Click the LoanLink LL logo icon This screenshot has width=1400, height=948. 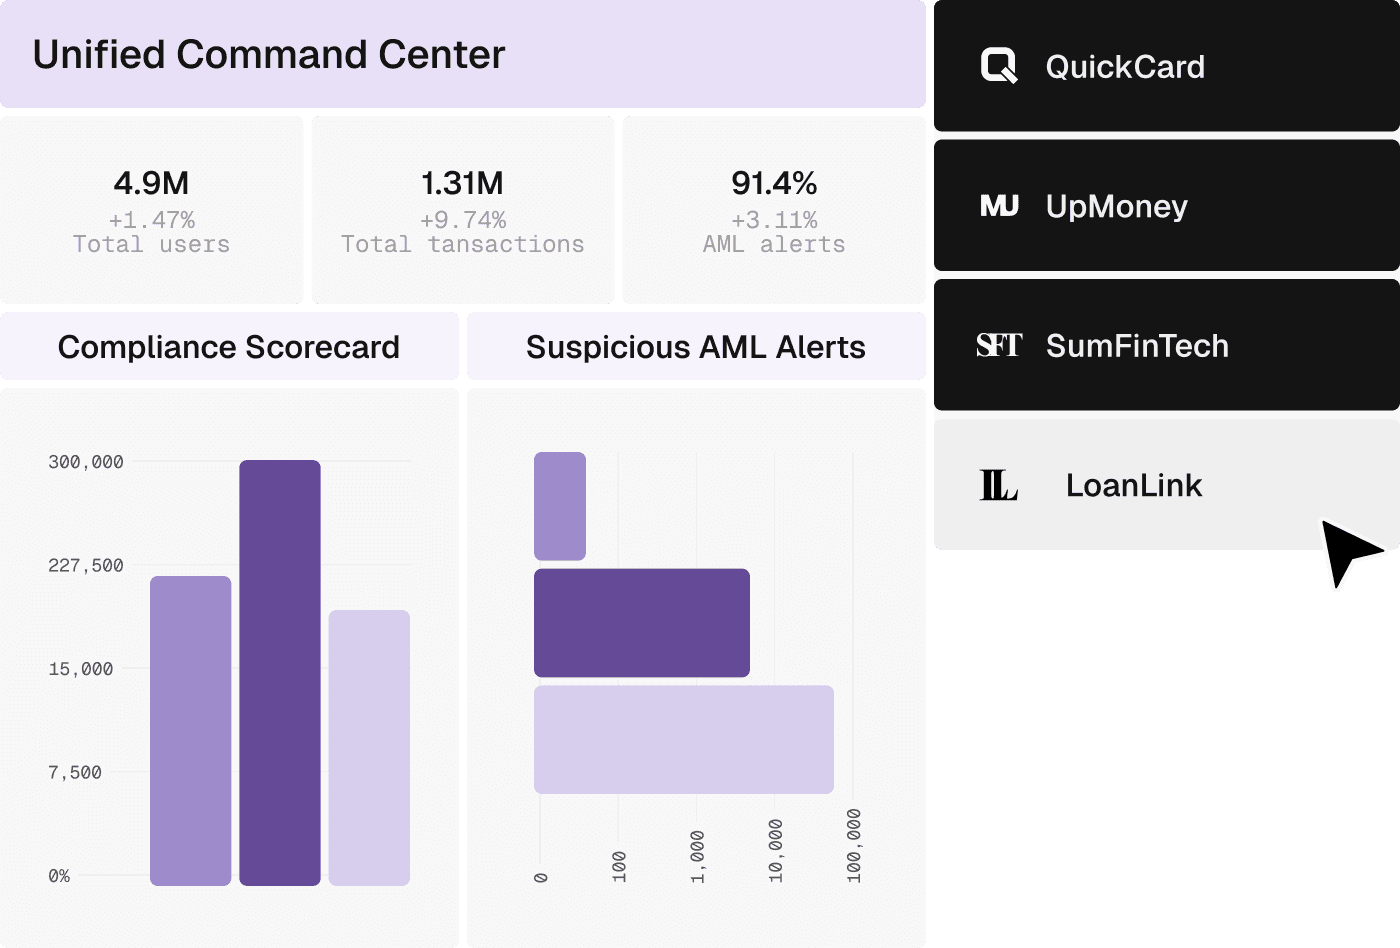998,485
